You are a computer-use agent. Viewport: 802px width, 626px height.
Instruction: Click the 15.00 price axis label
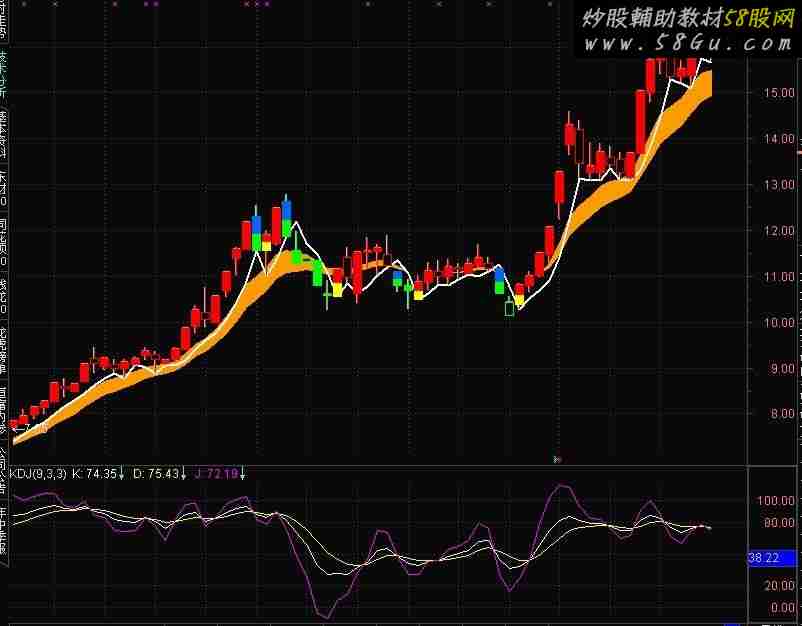click(x=771, y=93)
